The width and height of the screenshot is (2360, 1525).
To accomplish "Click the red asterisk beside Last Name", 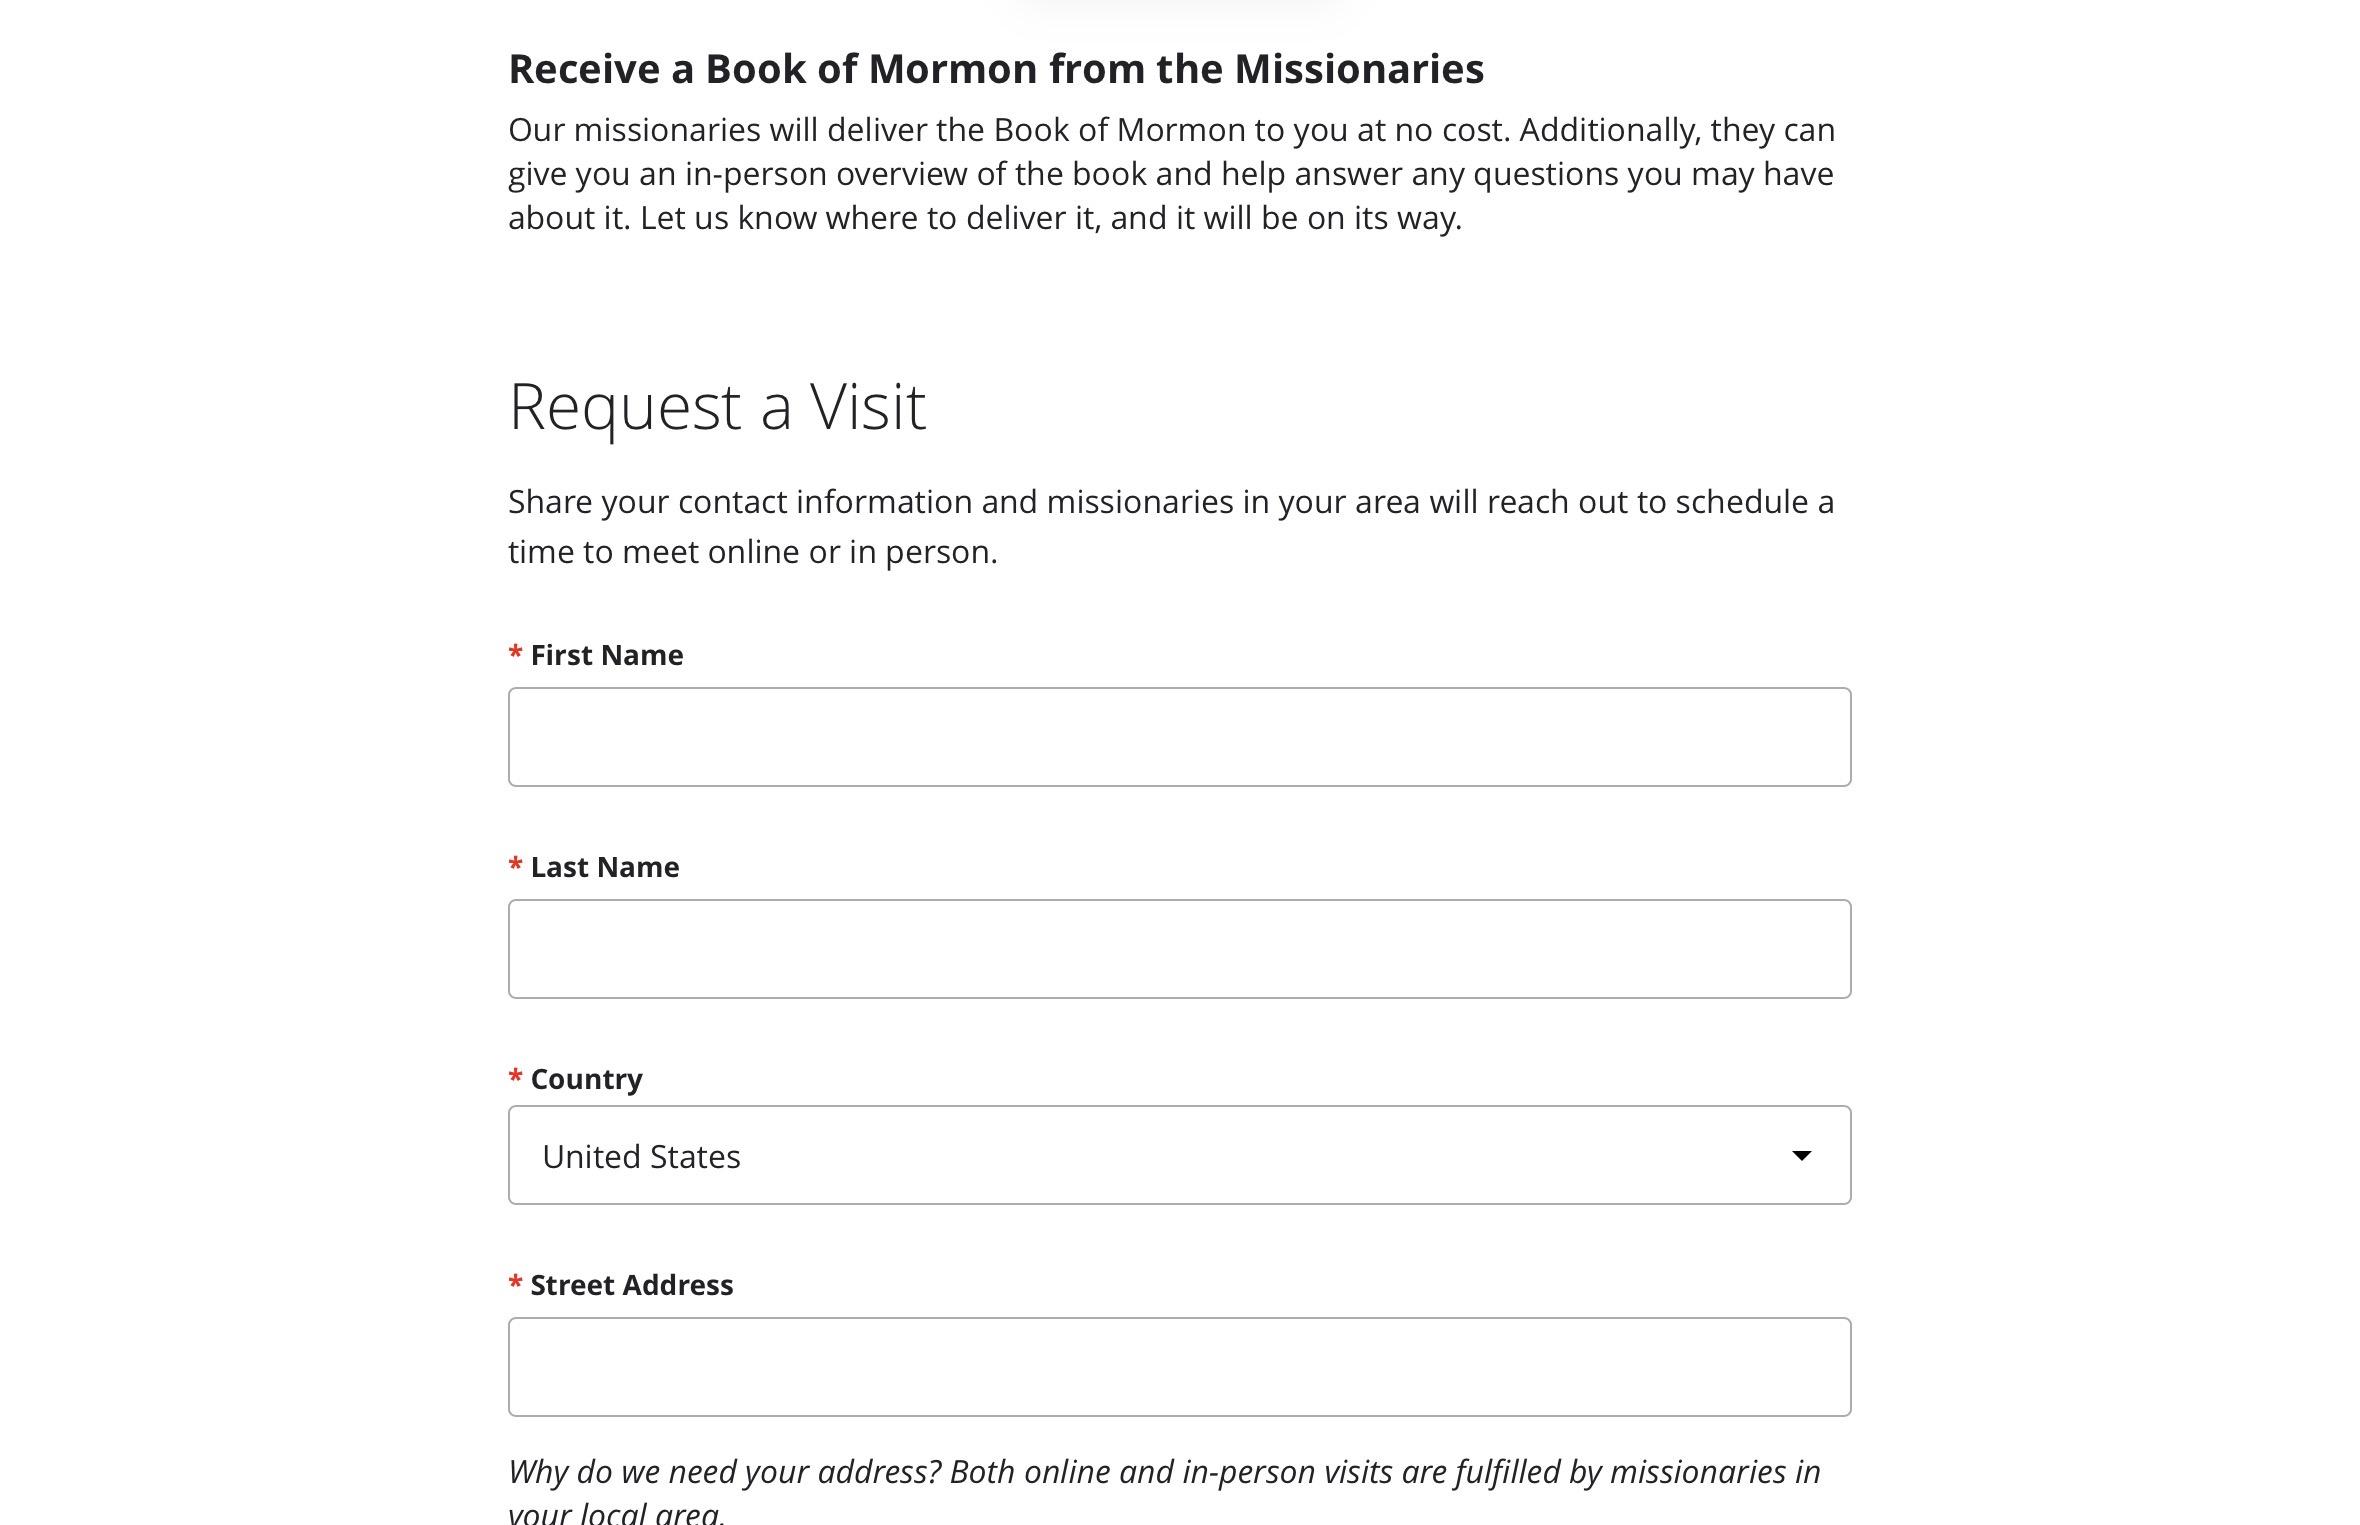I will coord(516,865).
